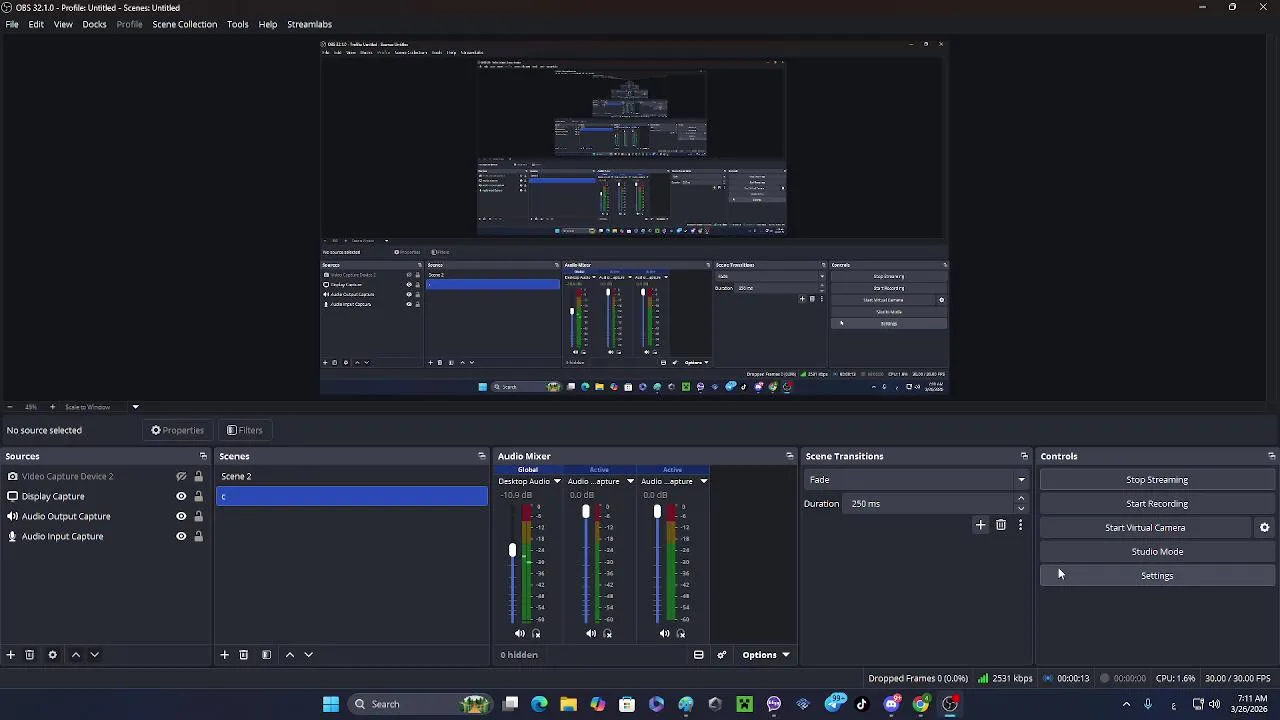The height and width of the screenshot is (720, 1280).
Task: Add a configurable transition with the plus icon
Action: click(x=981, y=525)
